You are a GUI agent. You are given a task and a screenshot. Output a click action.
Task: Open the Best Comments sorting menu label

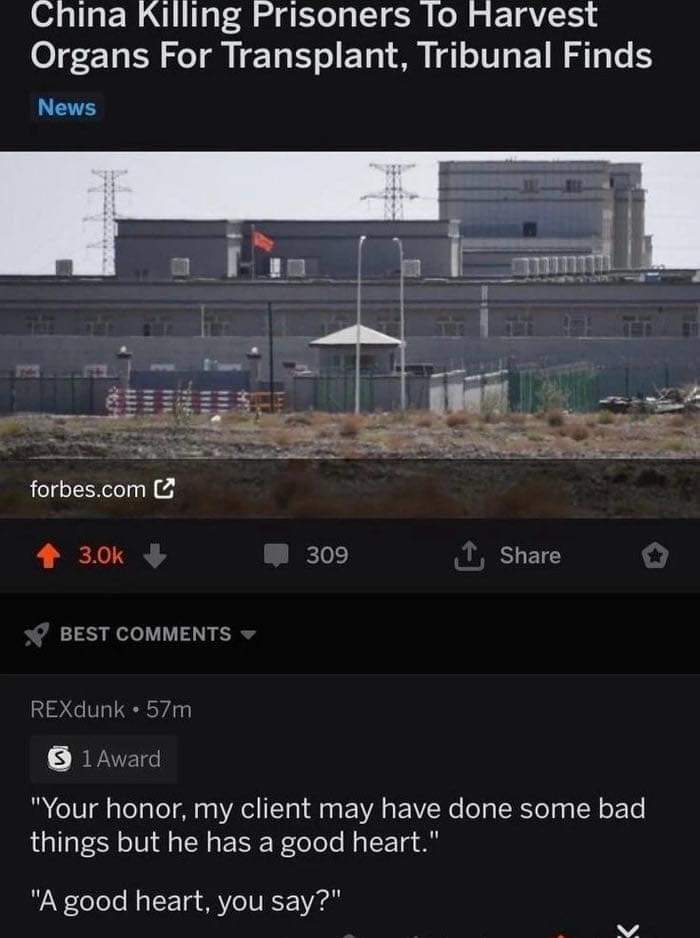[x=145, y=634]
